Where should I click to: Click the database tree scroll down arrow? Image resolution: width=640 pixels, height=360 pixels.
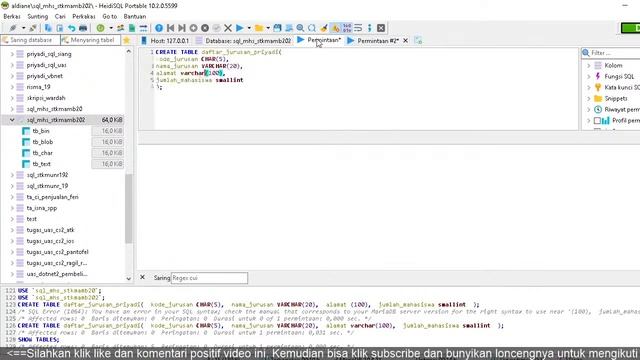[129, 279]
